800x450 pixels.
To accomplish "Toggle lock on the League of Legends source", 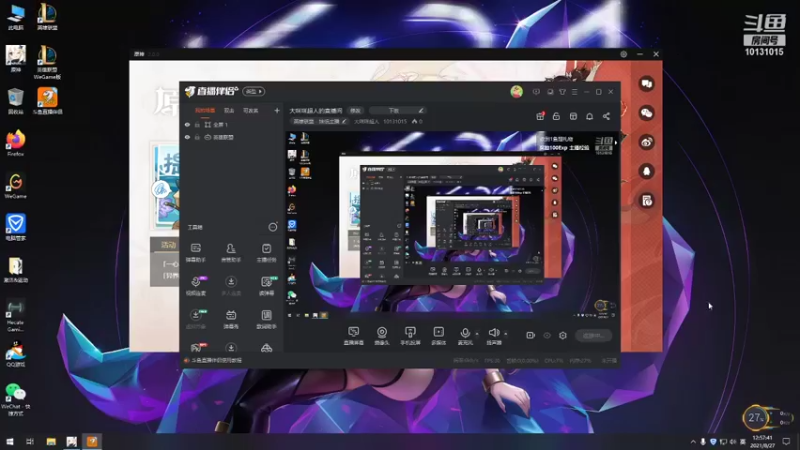I will [197, 137].
